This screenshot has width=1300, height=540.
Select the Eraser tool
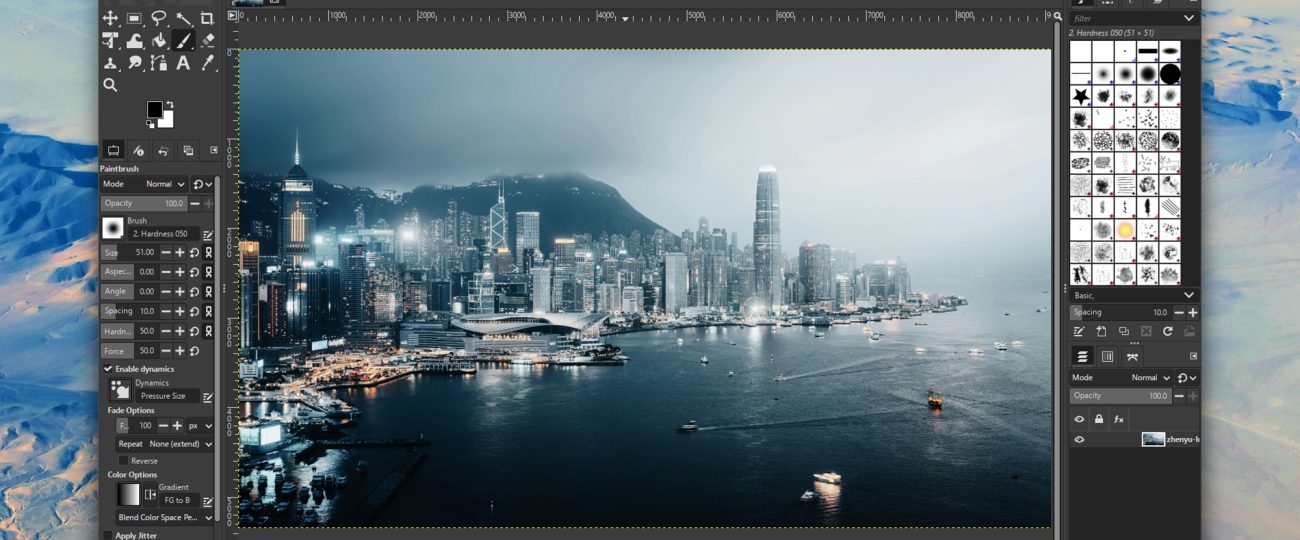click(x=207, y=41)
